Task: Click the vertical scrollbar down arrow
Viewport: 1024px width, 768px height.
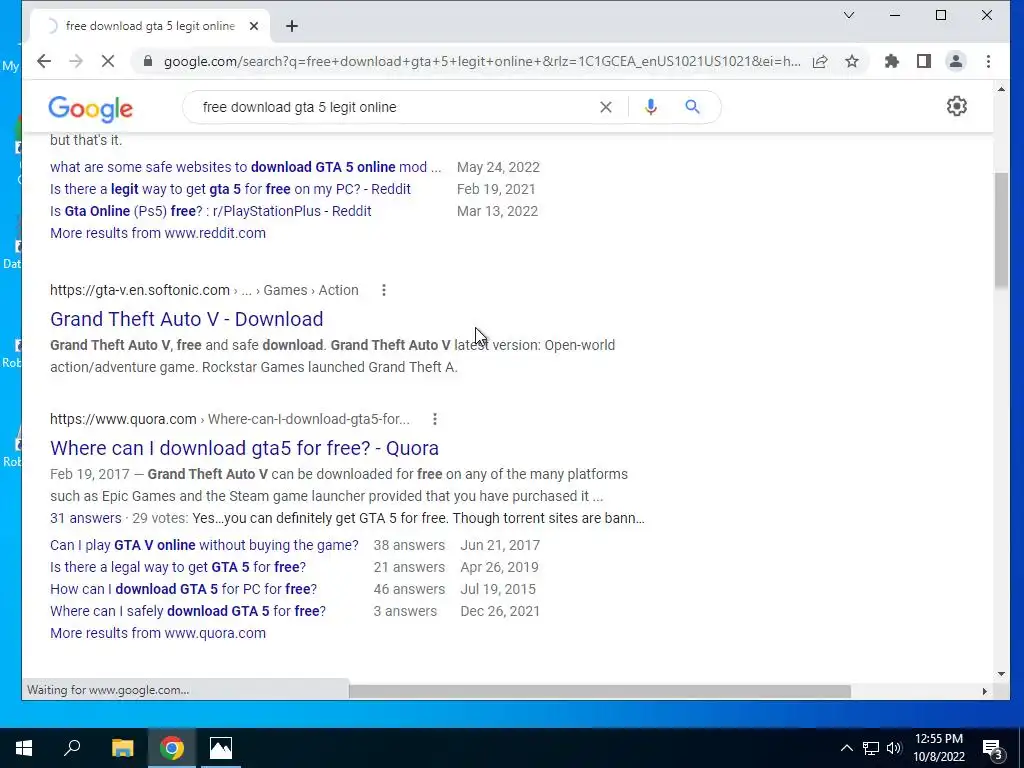Action: point(1001,674)
